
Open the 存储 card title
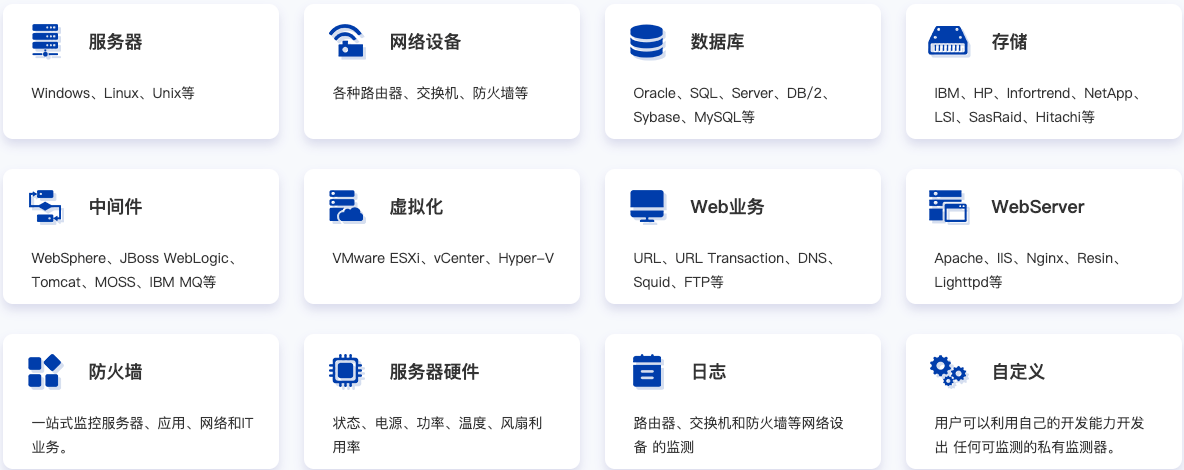tap(1009, 42)
